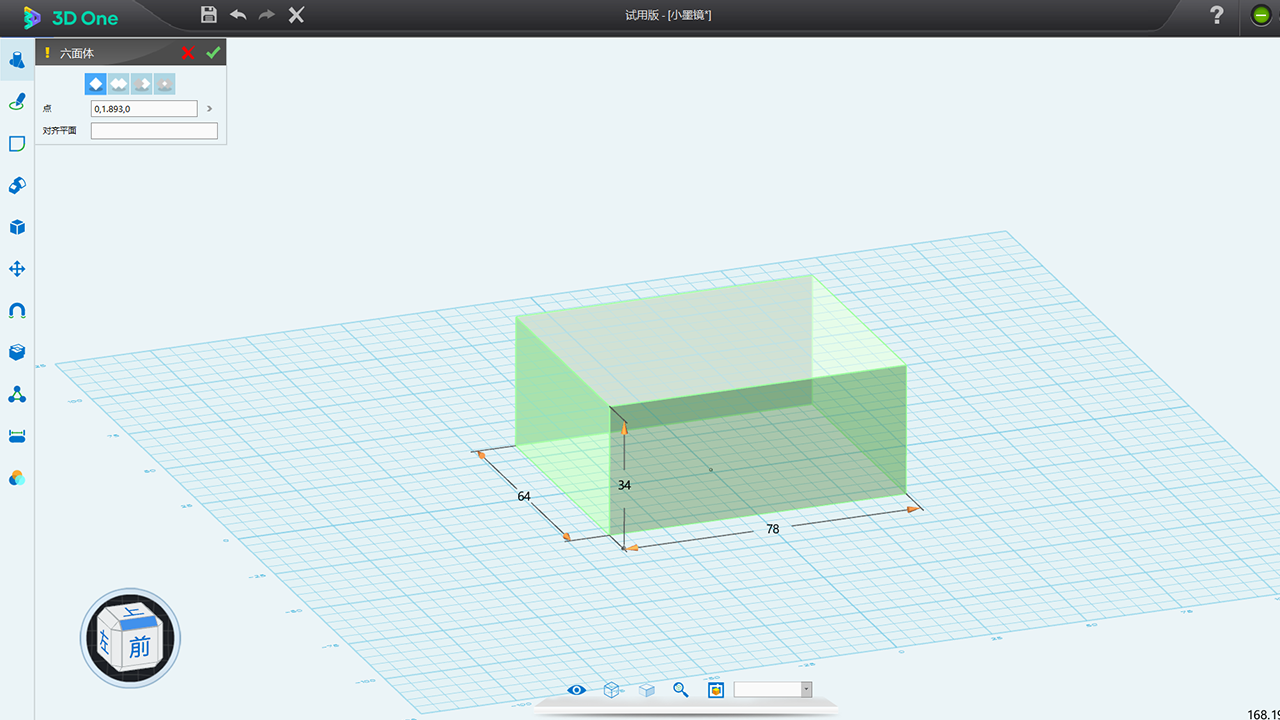Click the 对齐平面 input field

pos(154,131)
